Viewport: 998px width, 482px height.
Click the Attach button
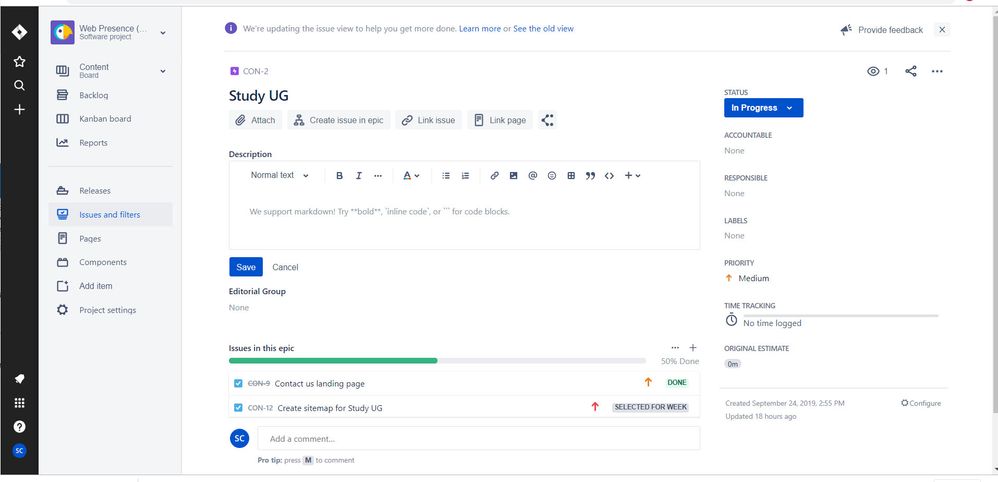(255, 120)
